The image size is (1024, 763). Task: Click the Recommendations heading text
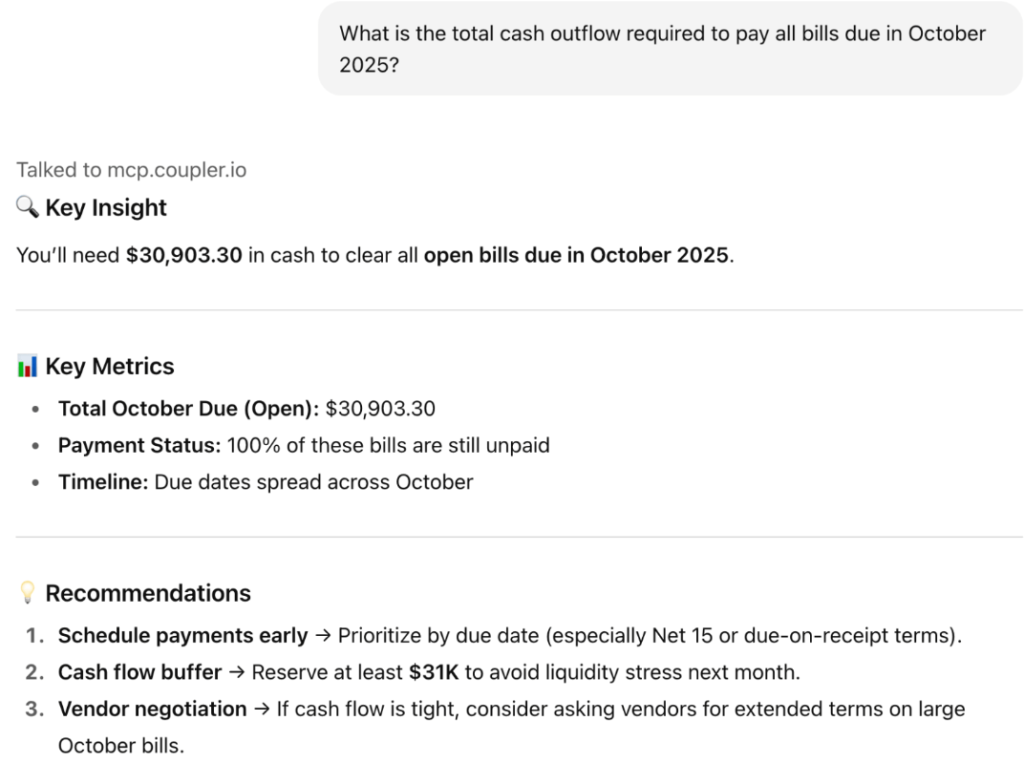pos(148,593)
